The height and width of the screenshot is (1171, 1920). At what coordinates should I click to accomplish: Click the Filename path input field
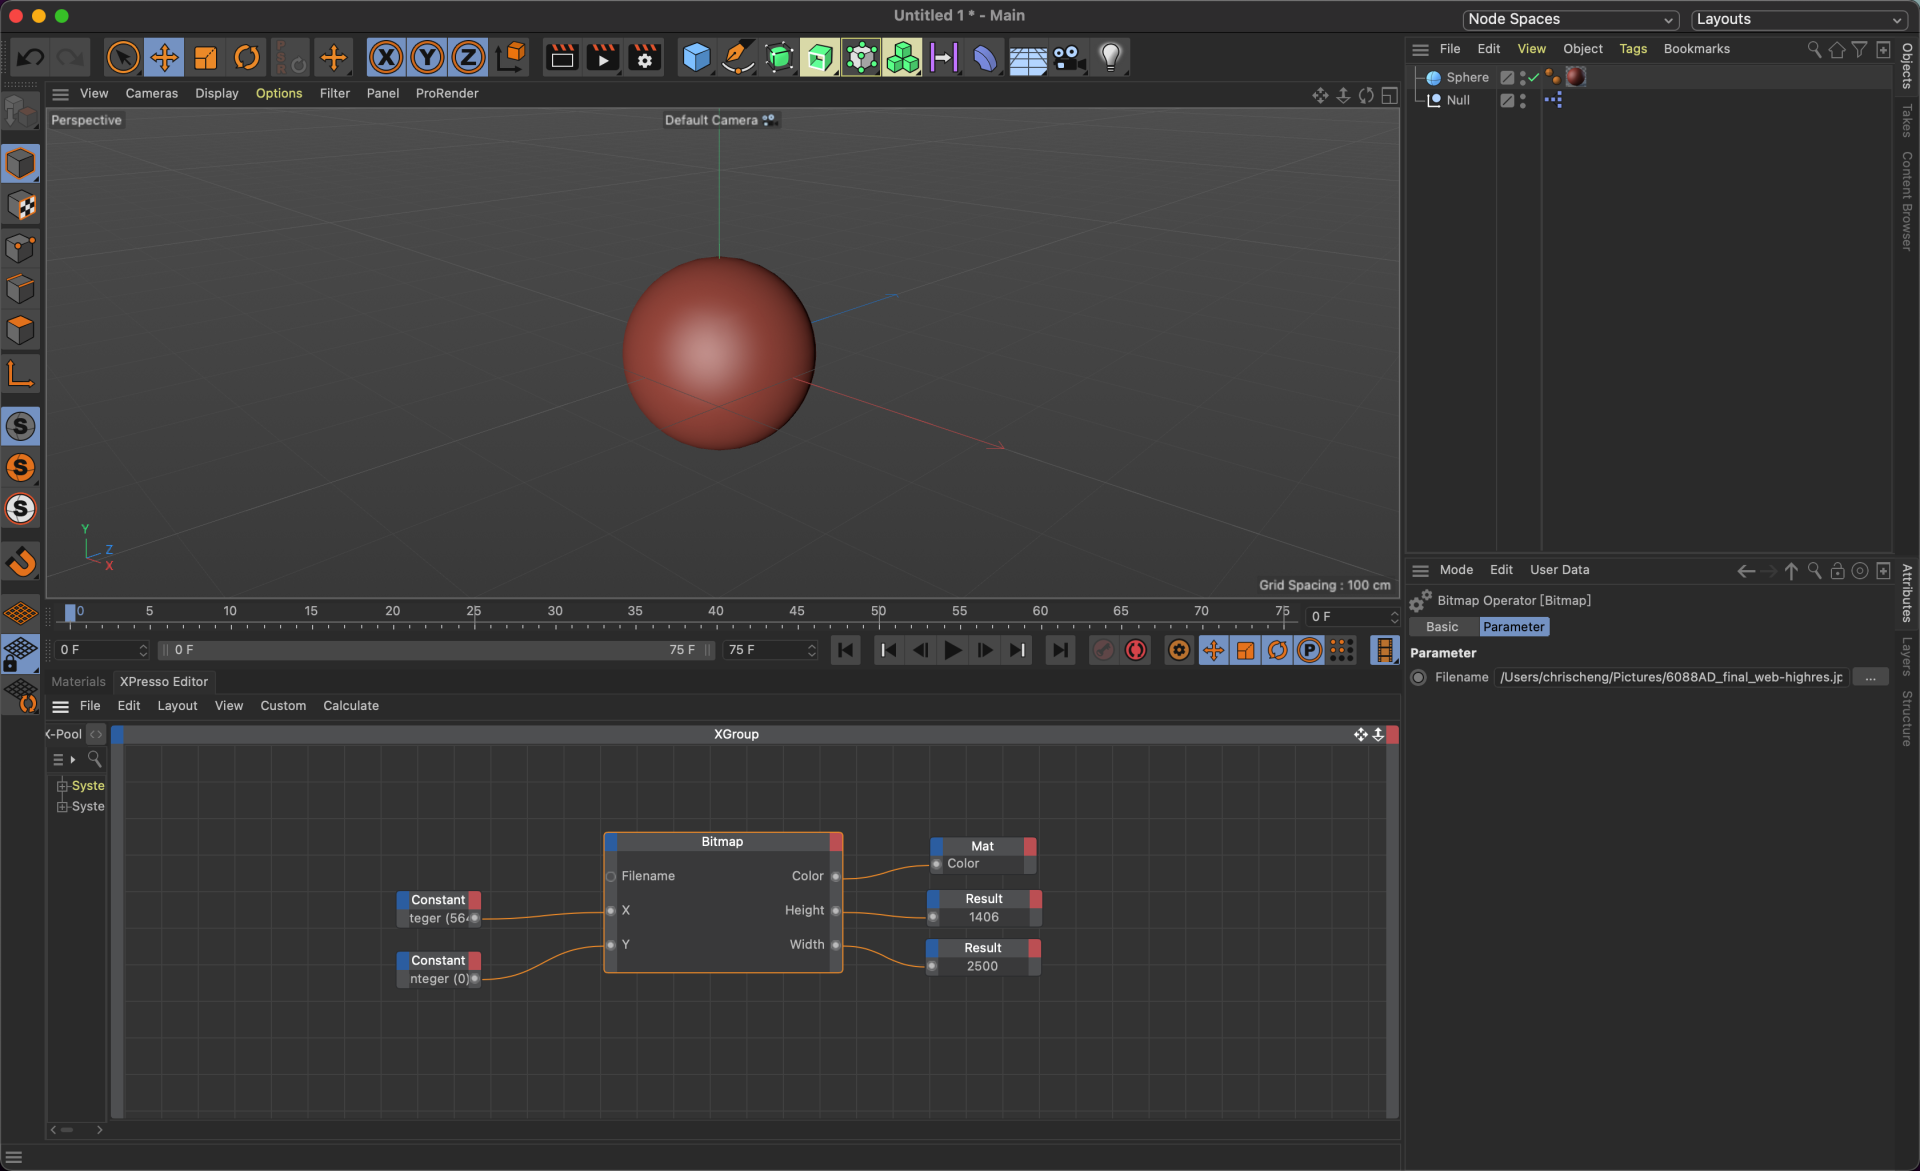[1670, 678]
